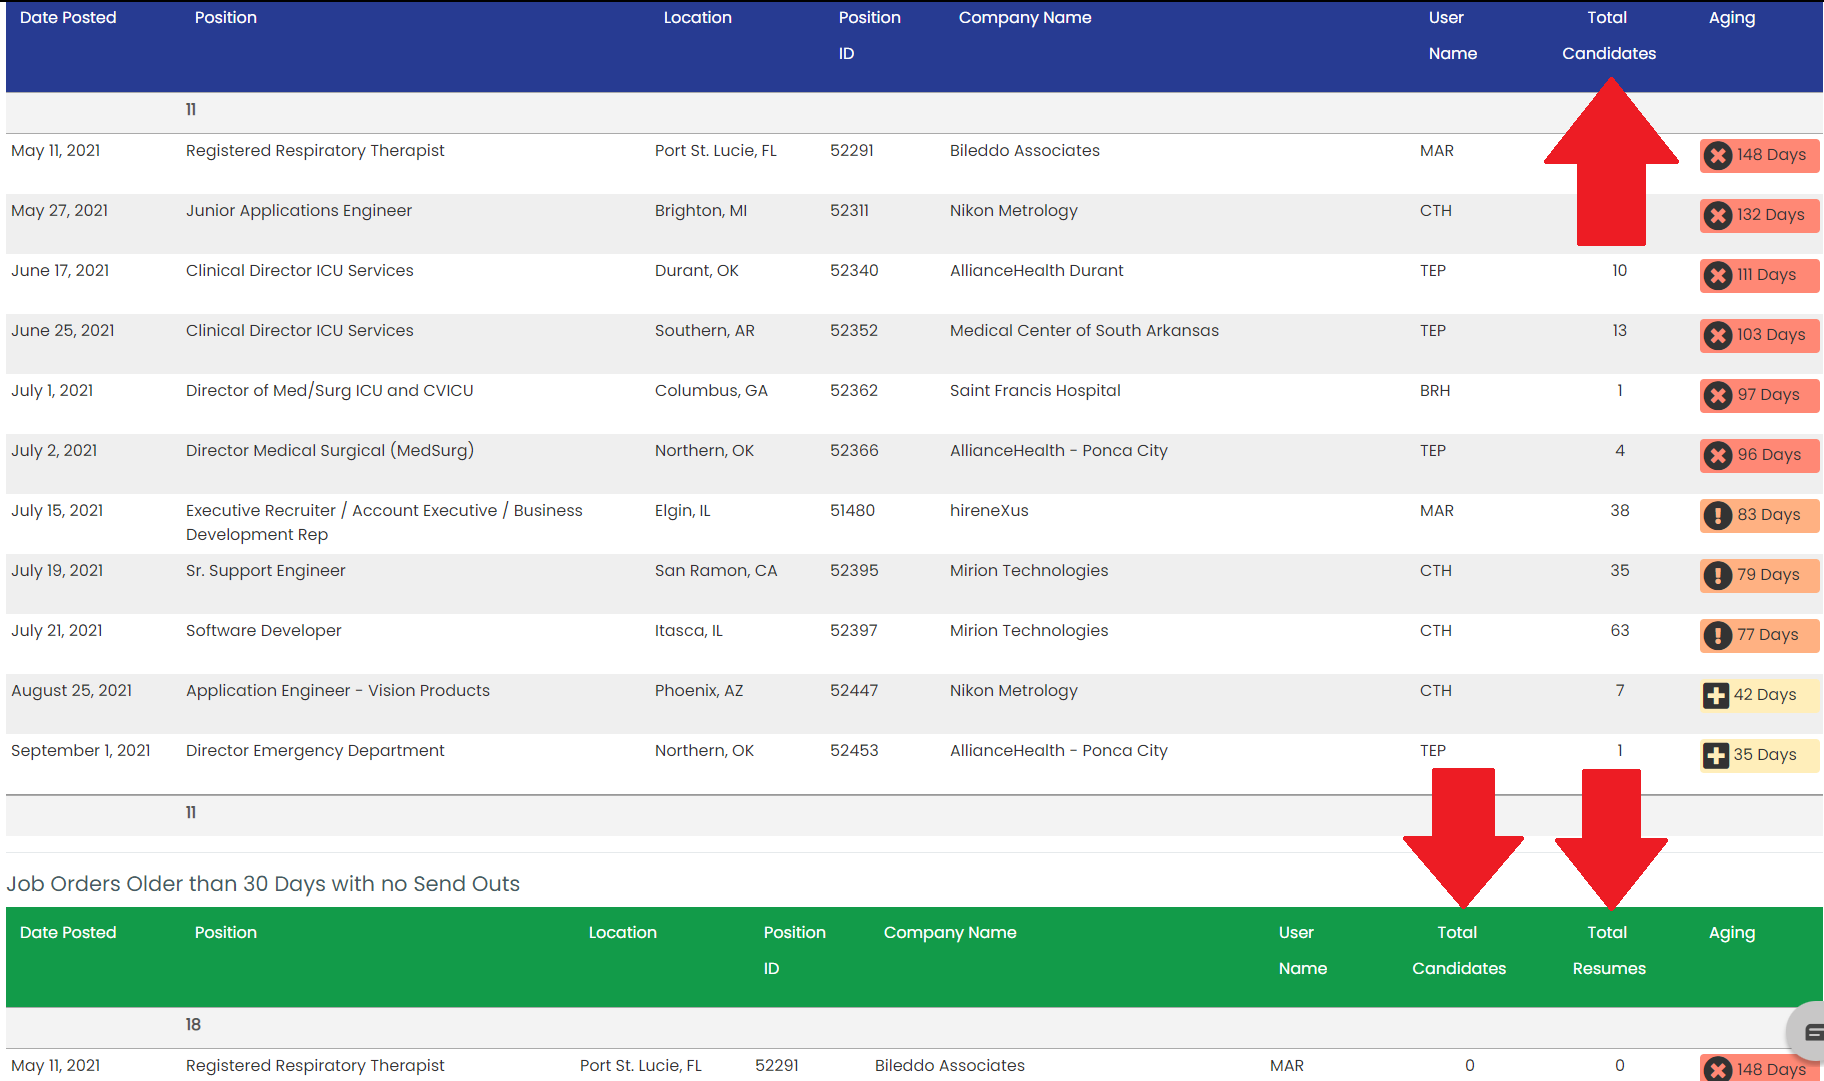Click the X icon on the 97 Days badge
Image resolution: width=1824 pixels, height=1081 pixels.
click(x=1718, y=395)
